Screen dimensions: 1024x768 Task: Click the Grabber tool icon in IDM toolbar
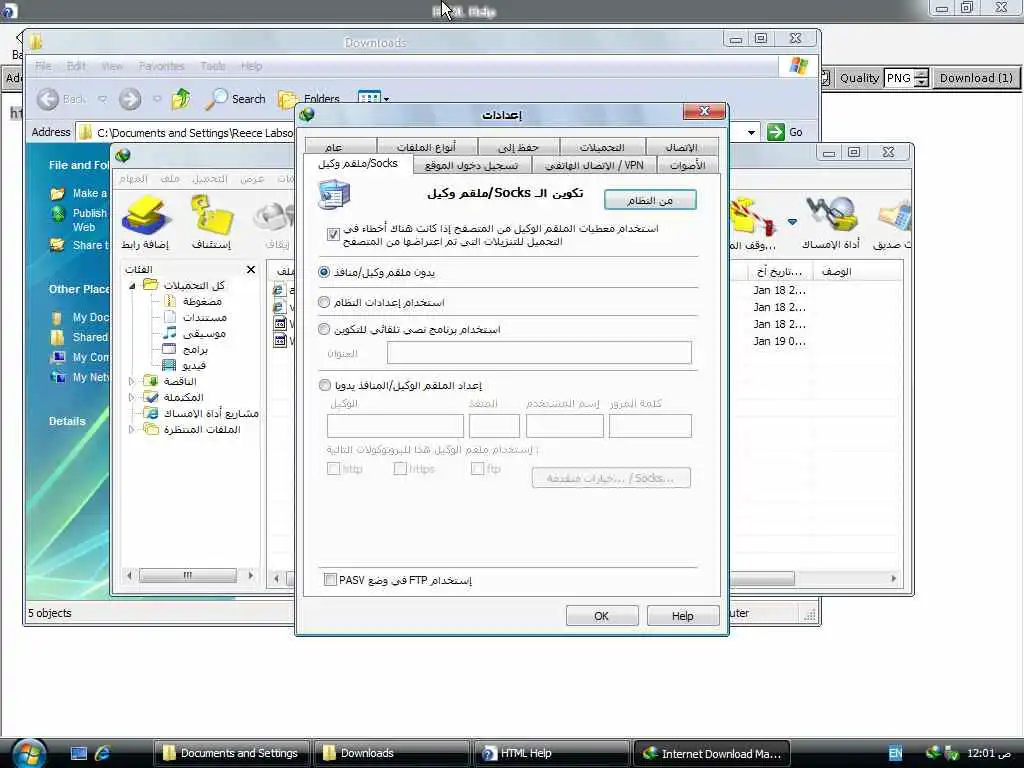pyautogui.click(x=831, y=214)
